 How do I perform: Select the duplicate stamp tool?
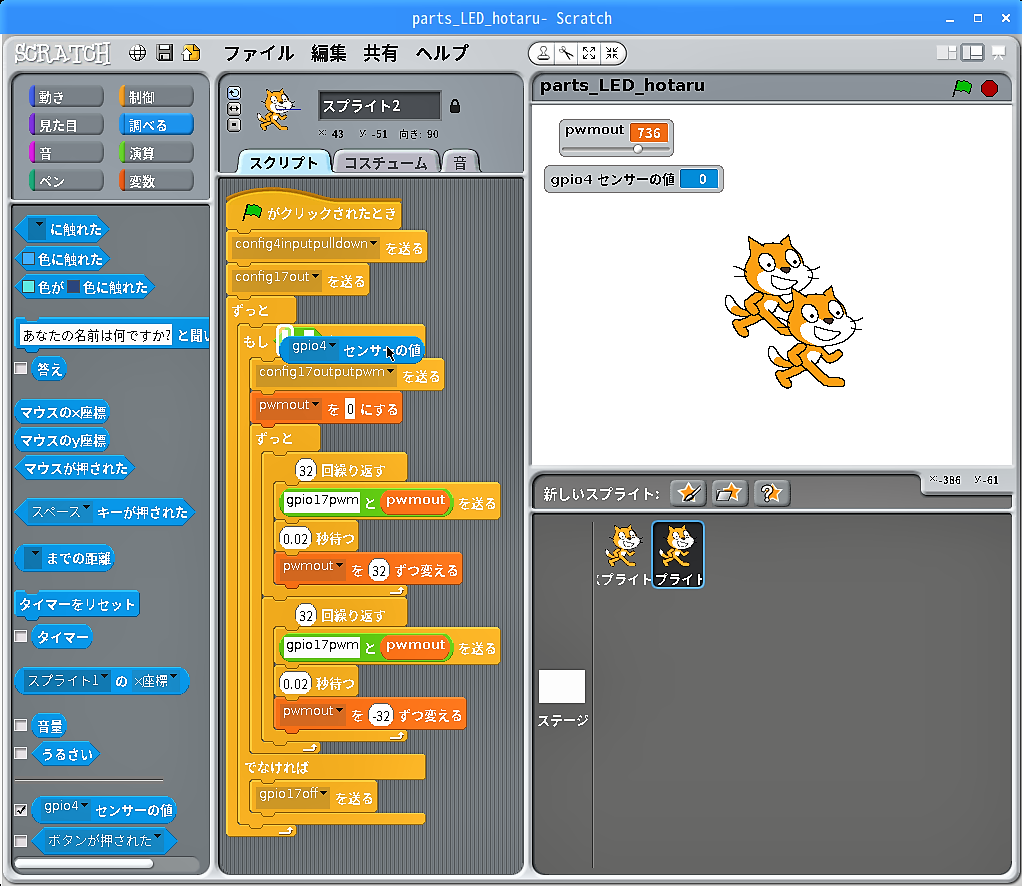(x=544, y=53)
